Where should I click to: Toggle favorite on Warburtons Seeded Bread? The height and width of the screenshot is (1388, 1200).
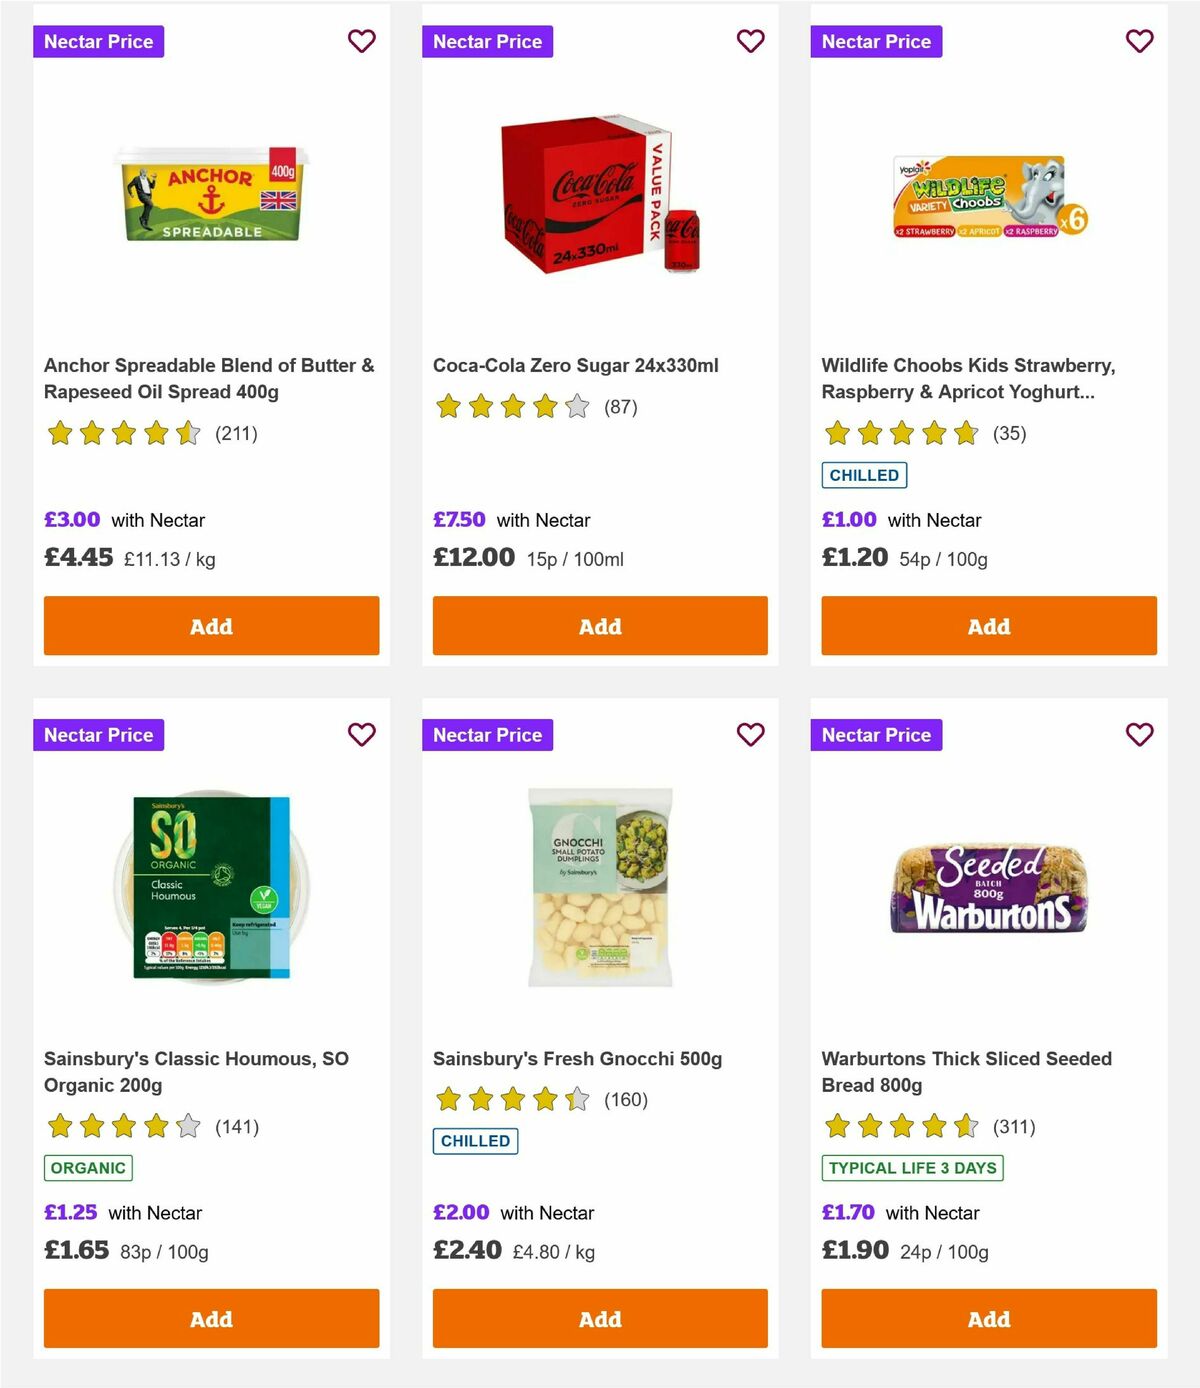pos(1138,734)
